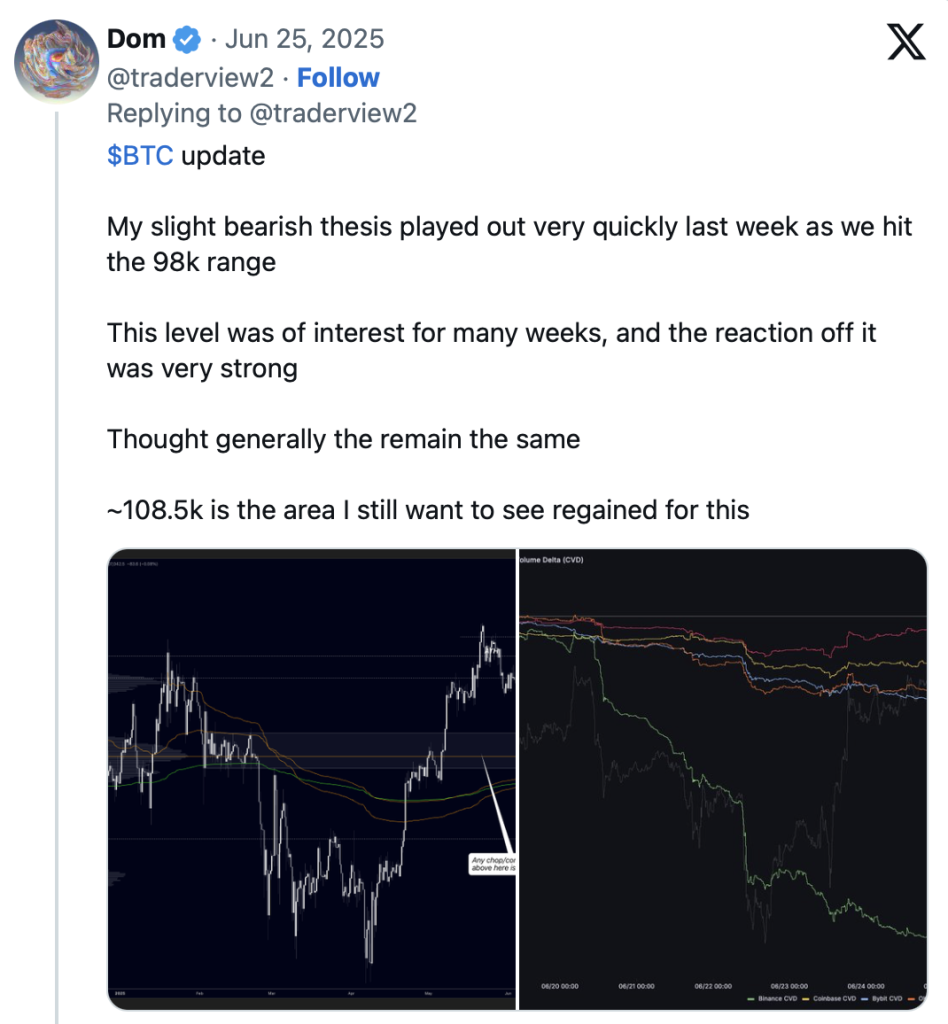The width and height of the screenshot is (948, 1024).
Task: Open the X logo link
Action: click(x=906, y=42)
